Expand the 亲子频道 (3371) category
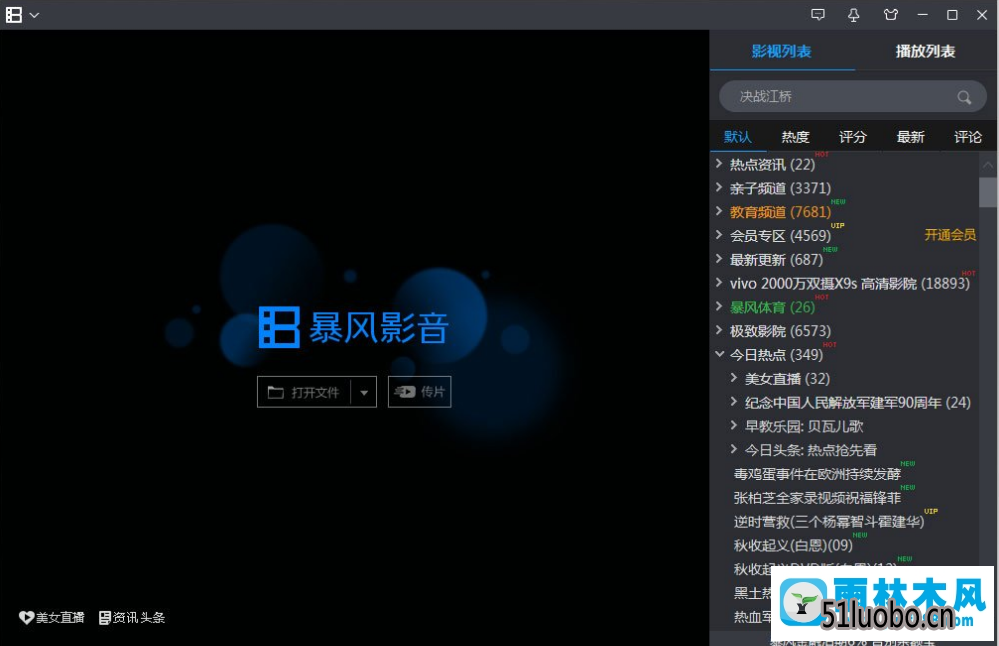The width and height of the screenshot is (999, 646). (719, 187)
